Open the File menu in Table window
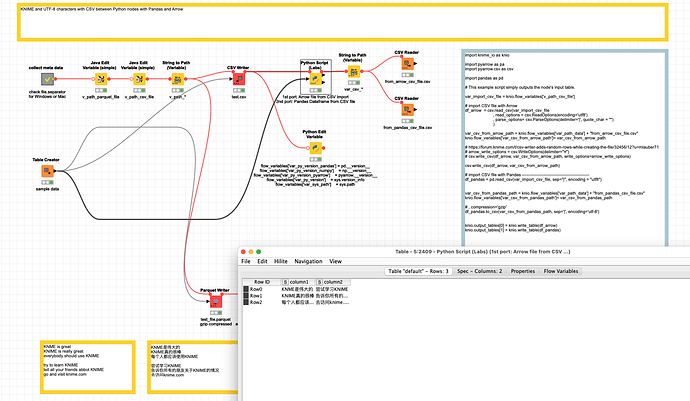Image resolution: width=690 pixels, height=401 pixels. click(246, 261)
